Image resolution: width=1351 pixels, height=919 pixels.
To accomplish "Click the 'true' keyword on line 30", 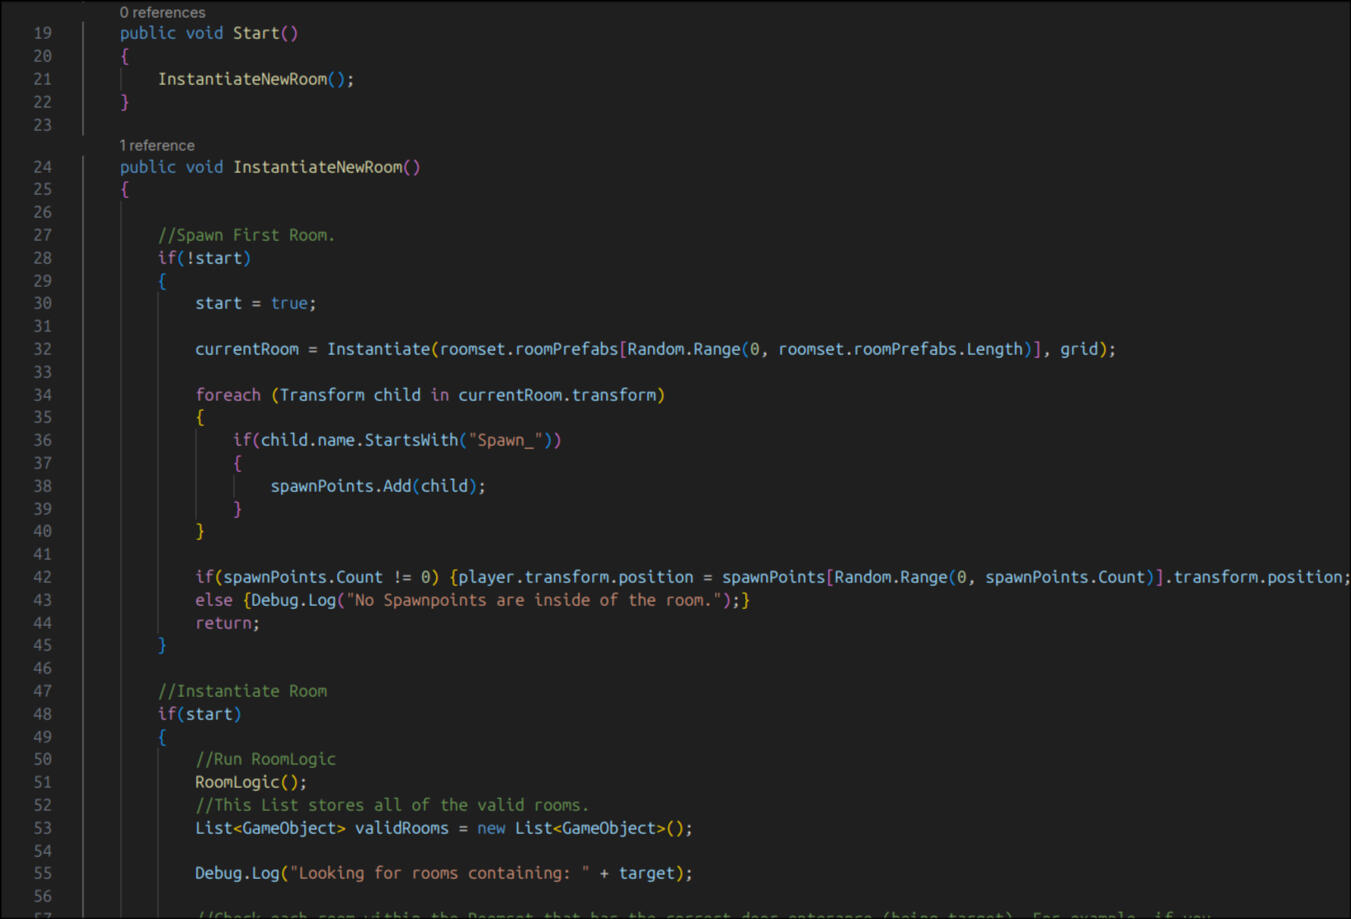I will point(289,303).
